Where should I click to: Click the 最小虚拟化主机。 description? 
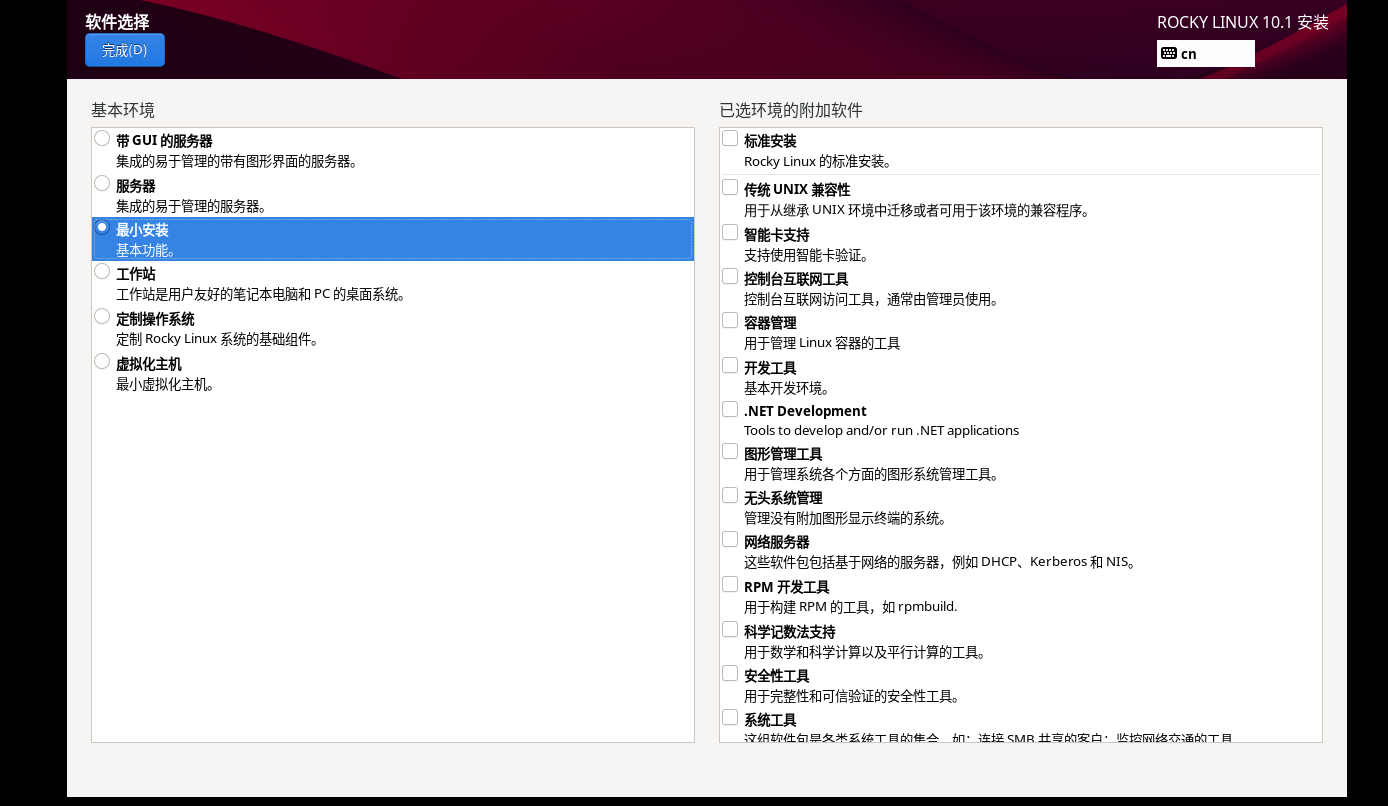(165, 384)
